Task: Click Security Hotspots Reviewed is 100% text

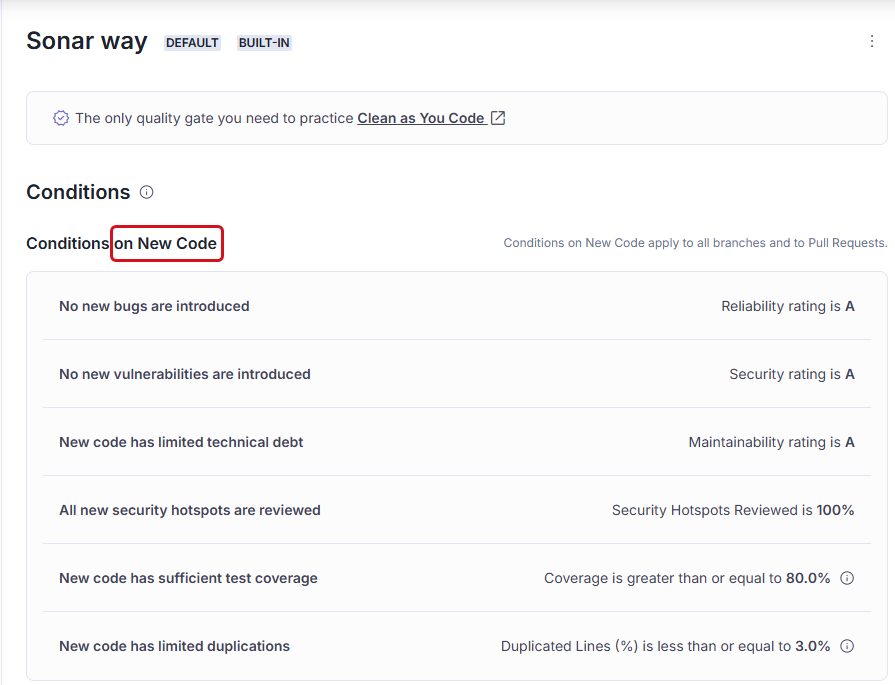Action: [x=733, y=510]
